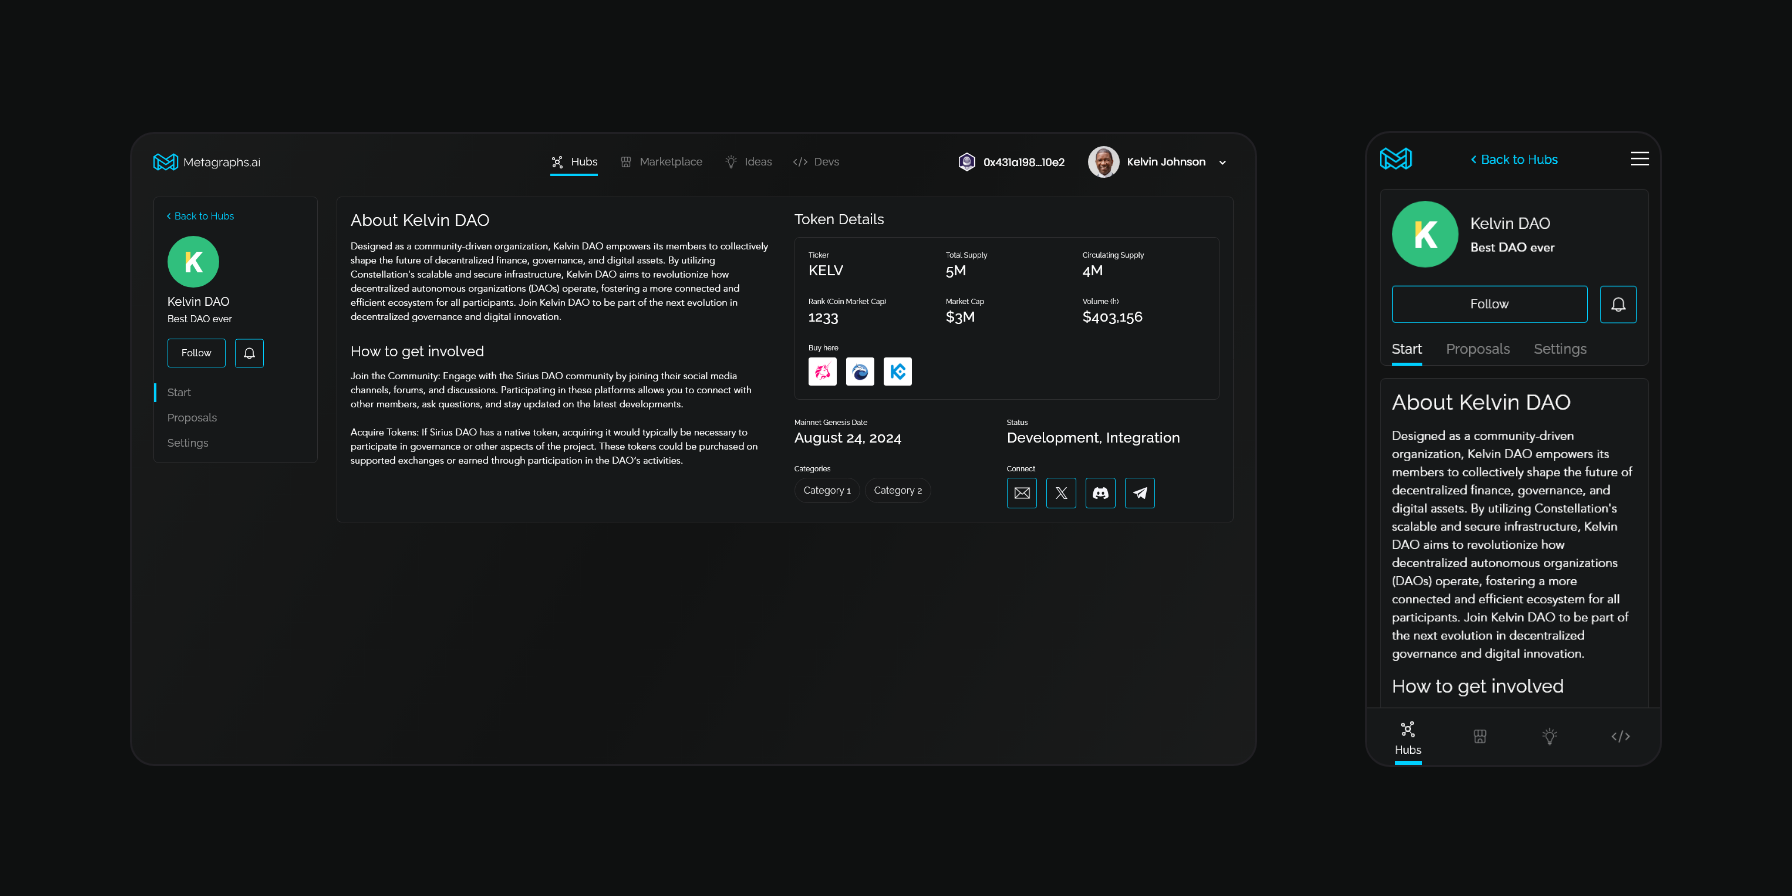Click the notification bell in desktop sidebar

[x=249, y=353]
